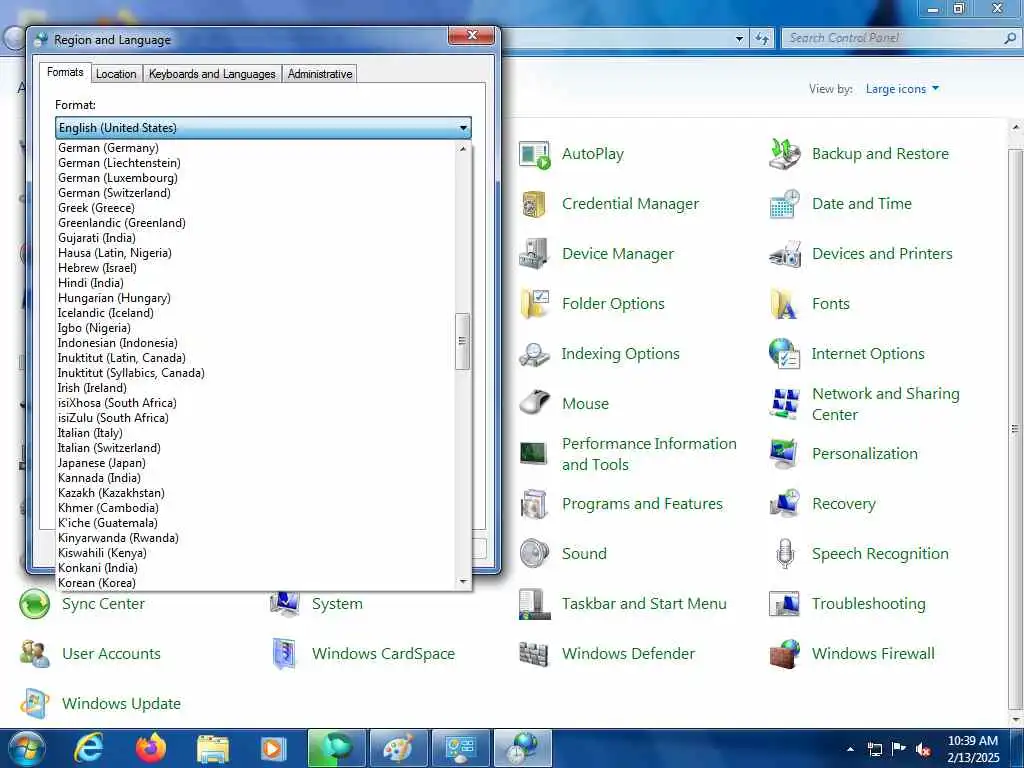Click the Search Control Panel field
The width and height of the screenshot is (1024, 768).
coord(893,39)
